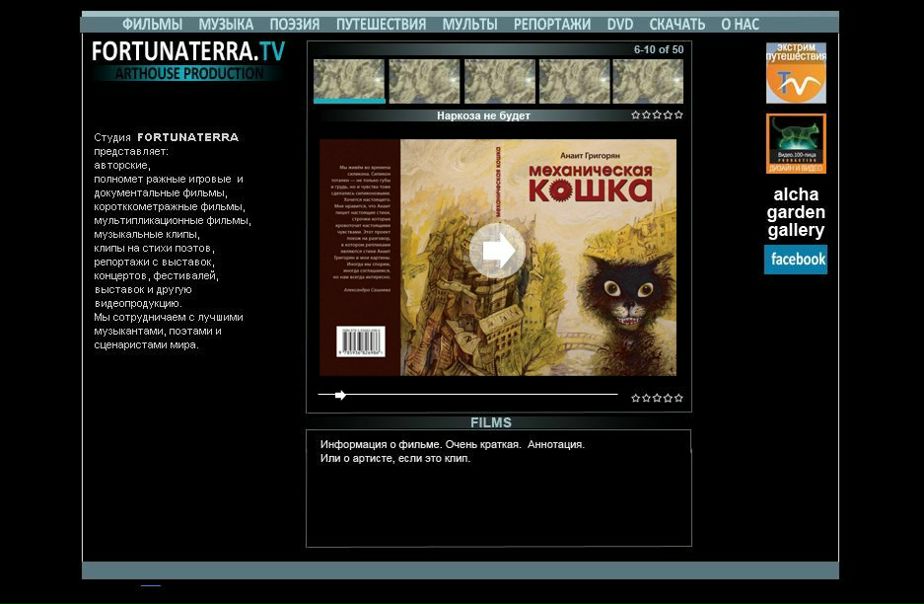
Task: Click the СКАЧАТЬ download link
Action: click(x=677, y=24)
